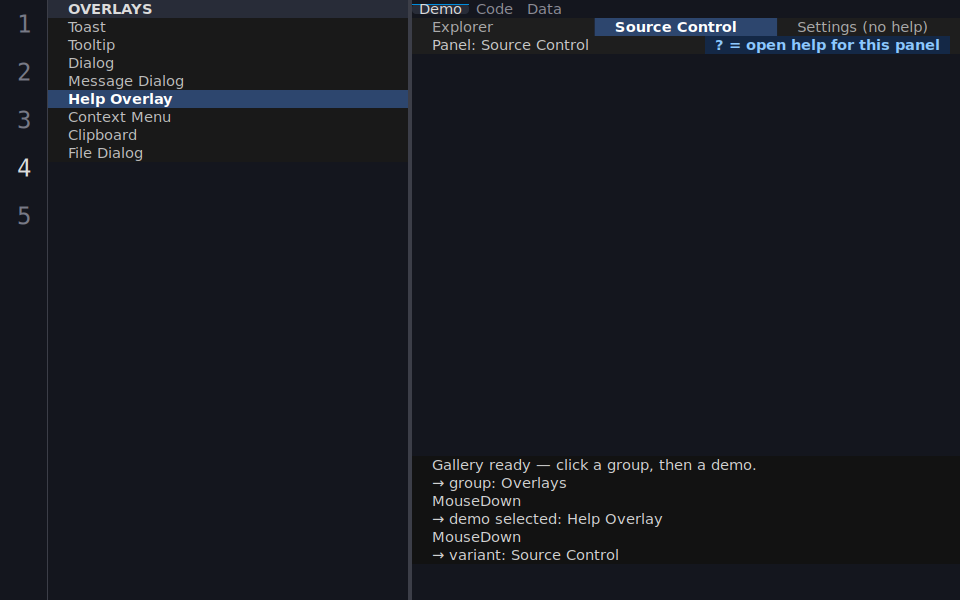Click the '? = open help for this panel' hint
Viewport: 960px width, 600px height.
coord(827,45)
